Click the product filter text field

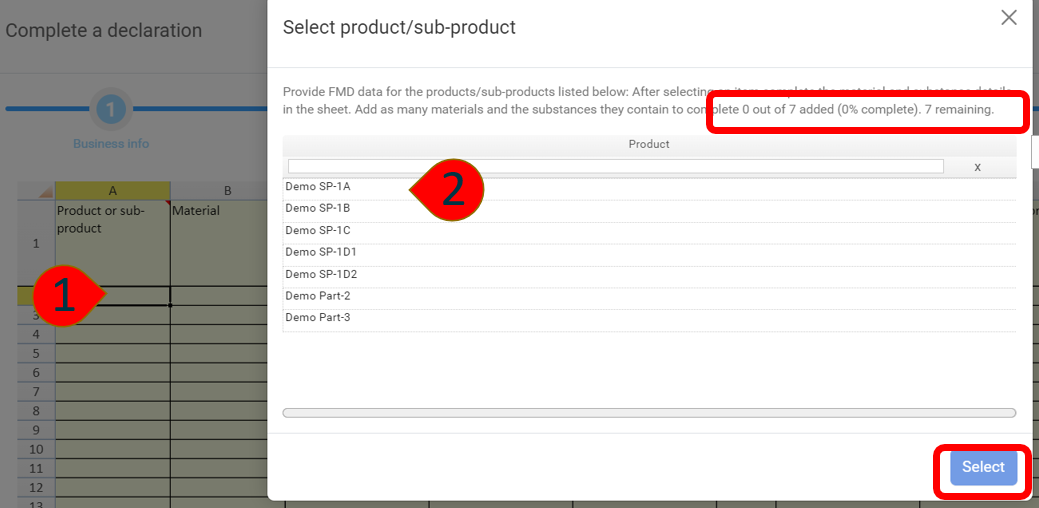click(x=615, y=166)
